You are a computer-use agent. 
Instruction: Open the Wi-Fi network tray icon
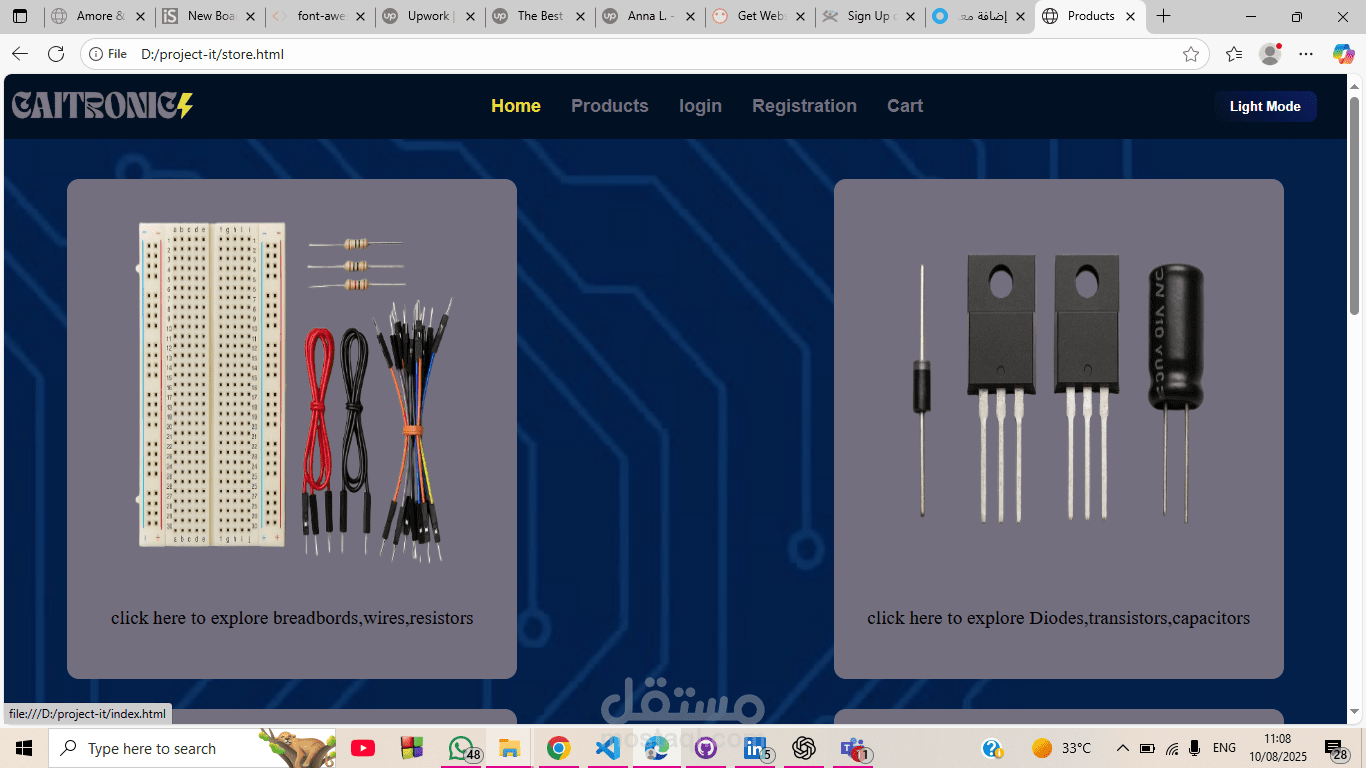click(1172, 748)
